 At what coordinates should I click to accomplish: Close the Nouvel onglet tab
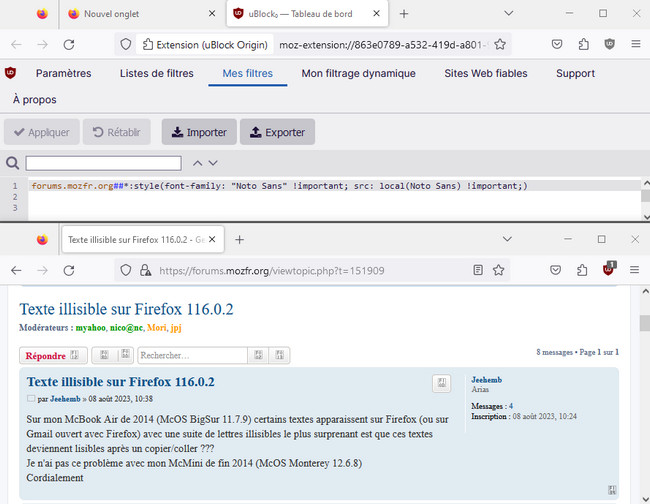(212, 14)
